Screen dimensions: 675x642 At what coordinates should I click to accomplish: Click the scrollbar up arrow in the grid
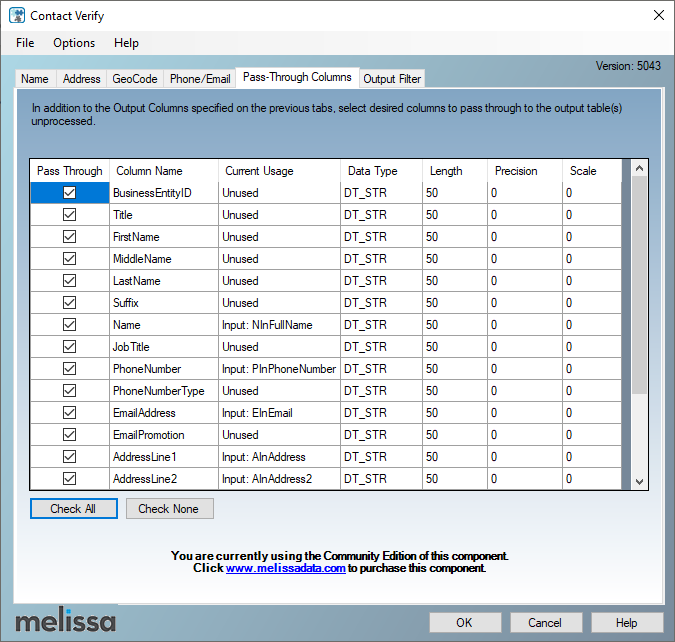click(639, 168)
